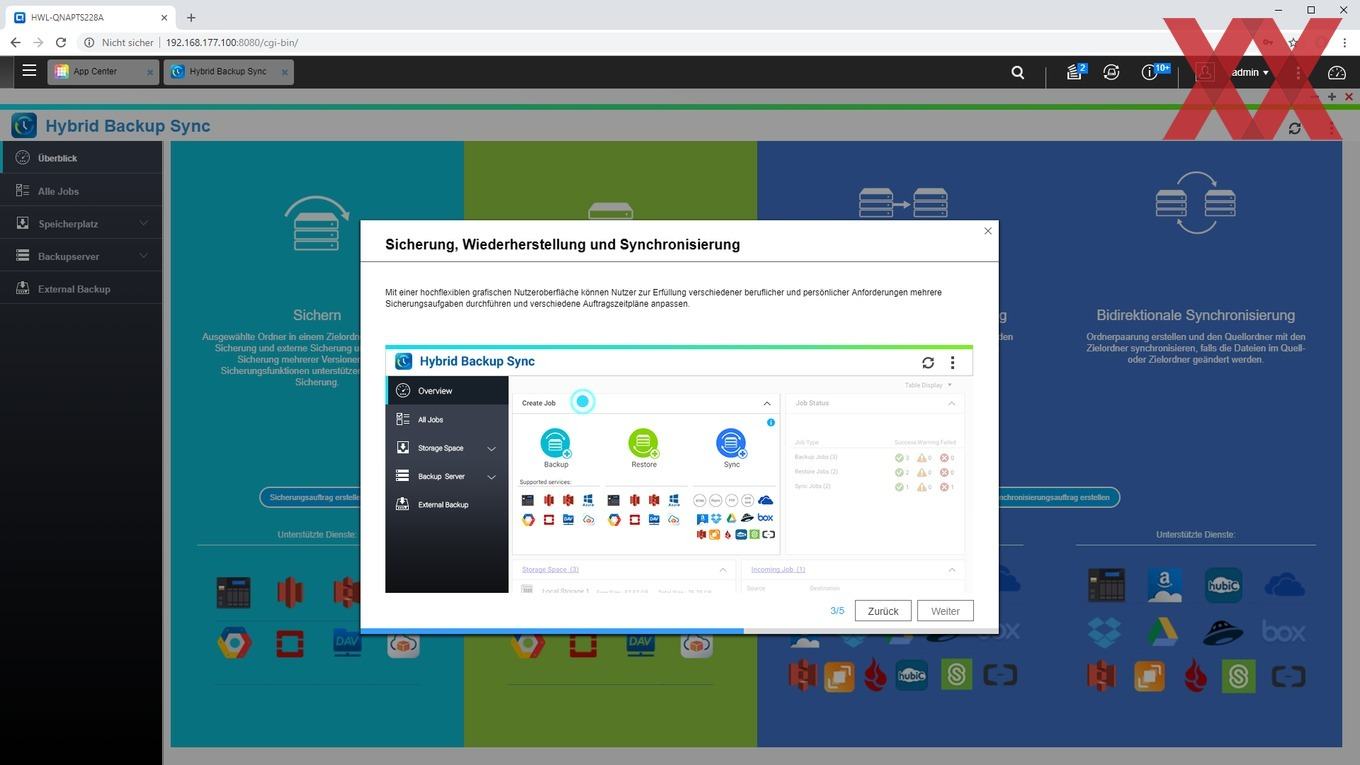Reload the page with browser refresh button
The image size is (1360, 765).
coord(61,43)
